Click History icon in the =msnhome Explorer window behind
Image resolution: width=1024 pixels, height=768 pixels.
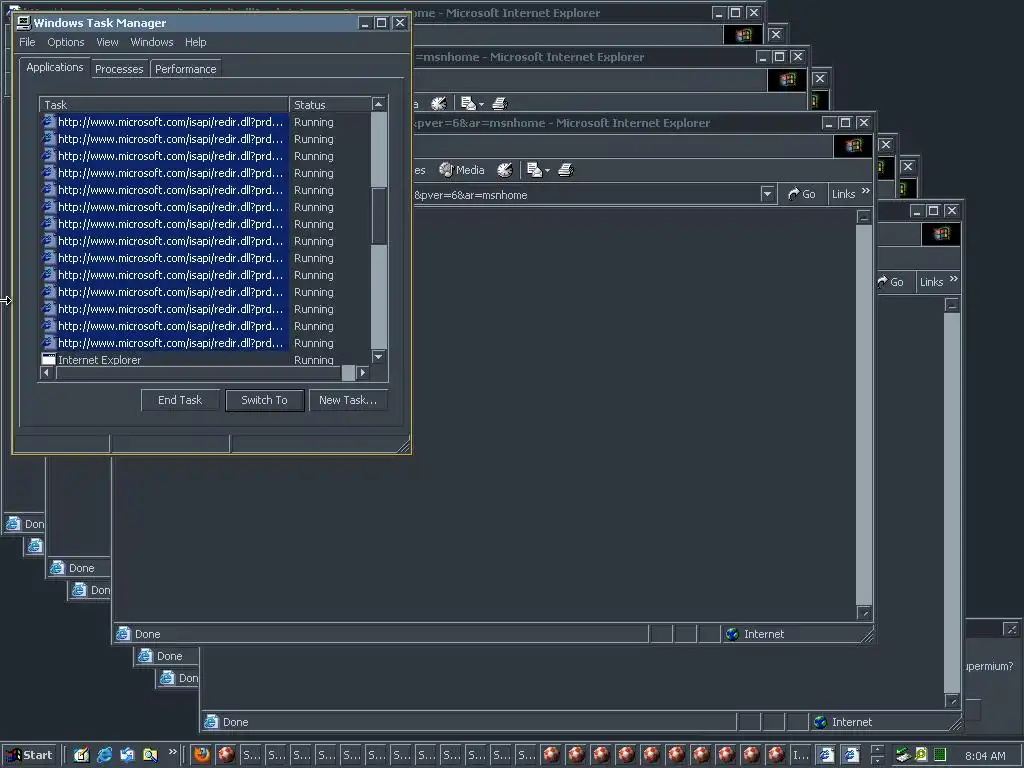(439, 103)
